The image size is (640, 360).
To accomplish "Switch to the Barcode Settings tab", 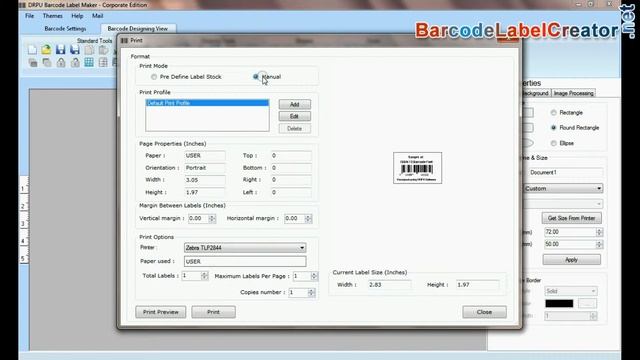I will [65, 29].
